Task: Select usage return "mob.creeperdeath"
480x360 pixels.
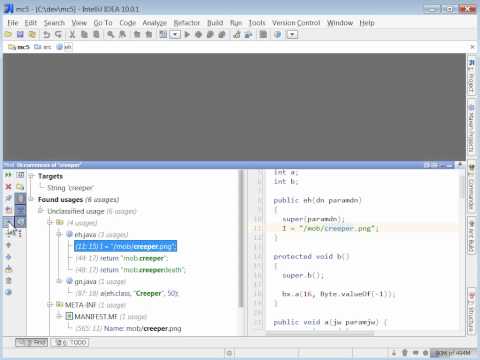Action: [x=130, y=270]
